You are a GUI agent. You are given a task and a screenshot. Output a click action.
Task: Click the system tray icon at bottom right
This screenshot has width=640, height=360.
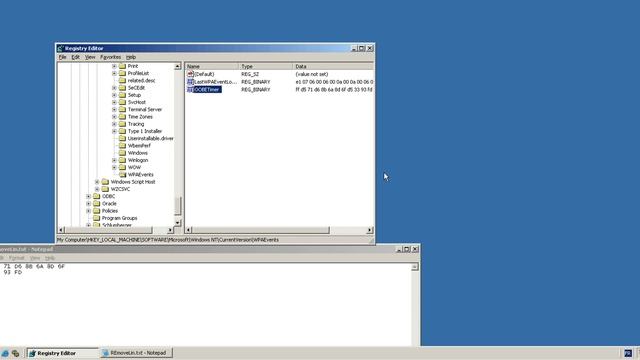pyautogui.click(x=628, y=353)
